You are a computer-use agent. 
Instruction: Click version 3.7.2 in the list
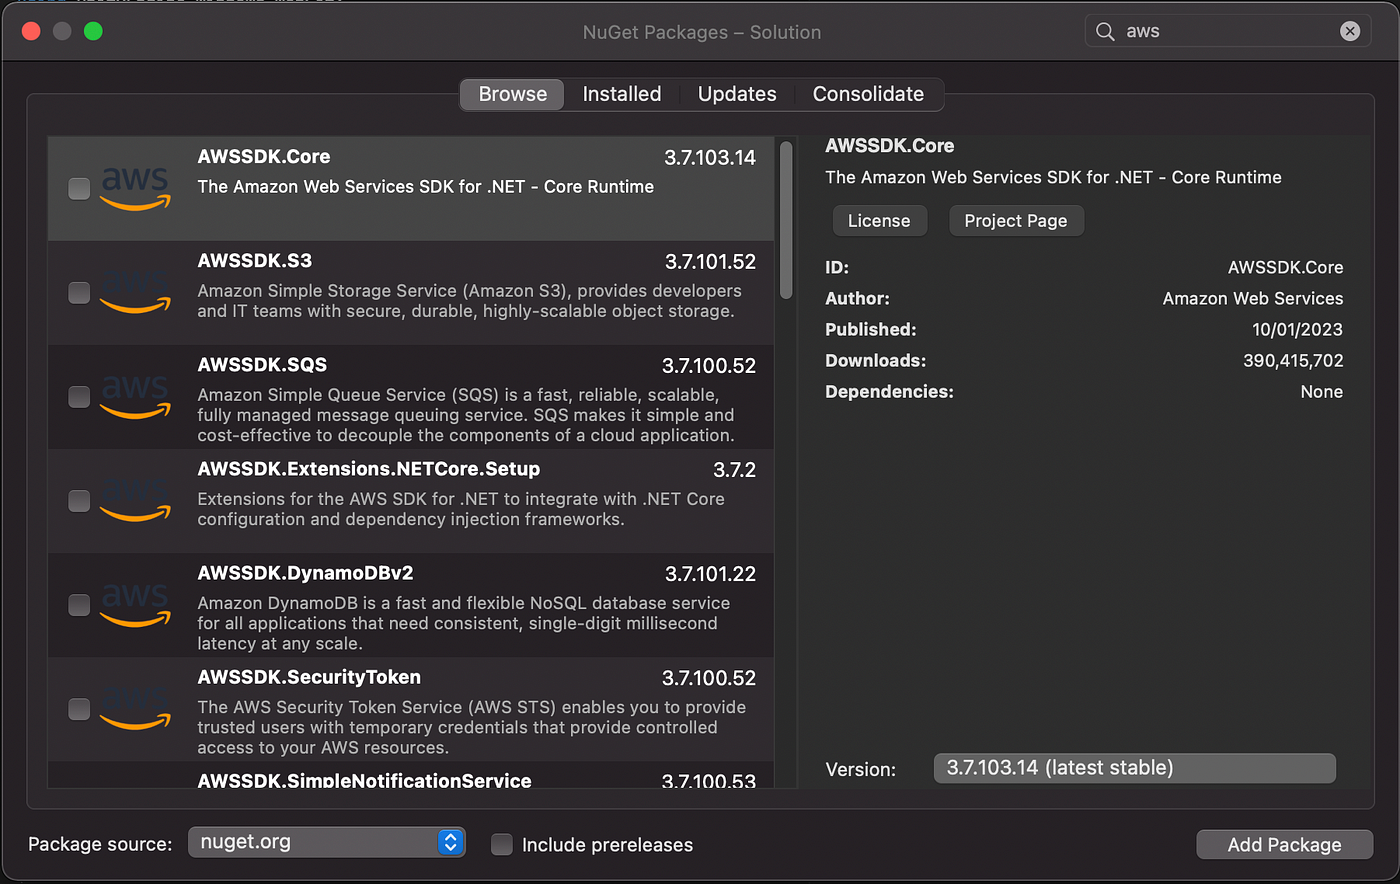(x=734, y=470)
